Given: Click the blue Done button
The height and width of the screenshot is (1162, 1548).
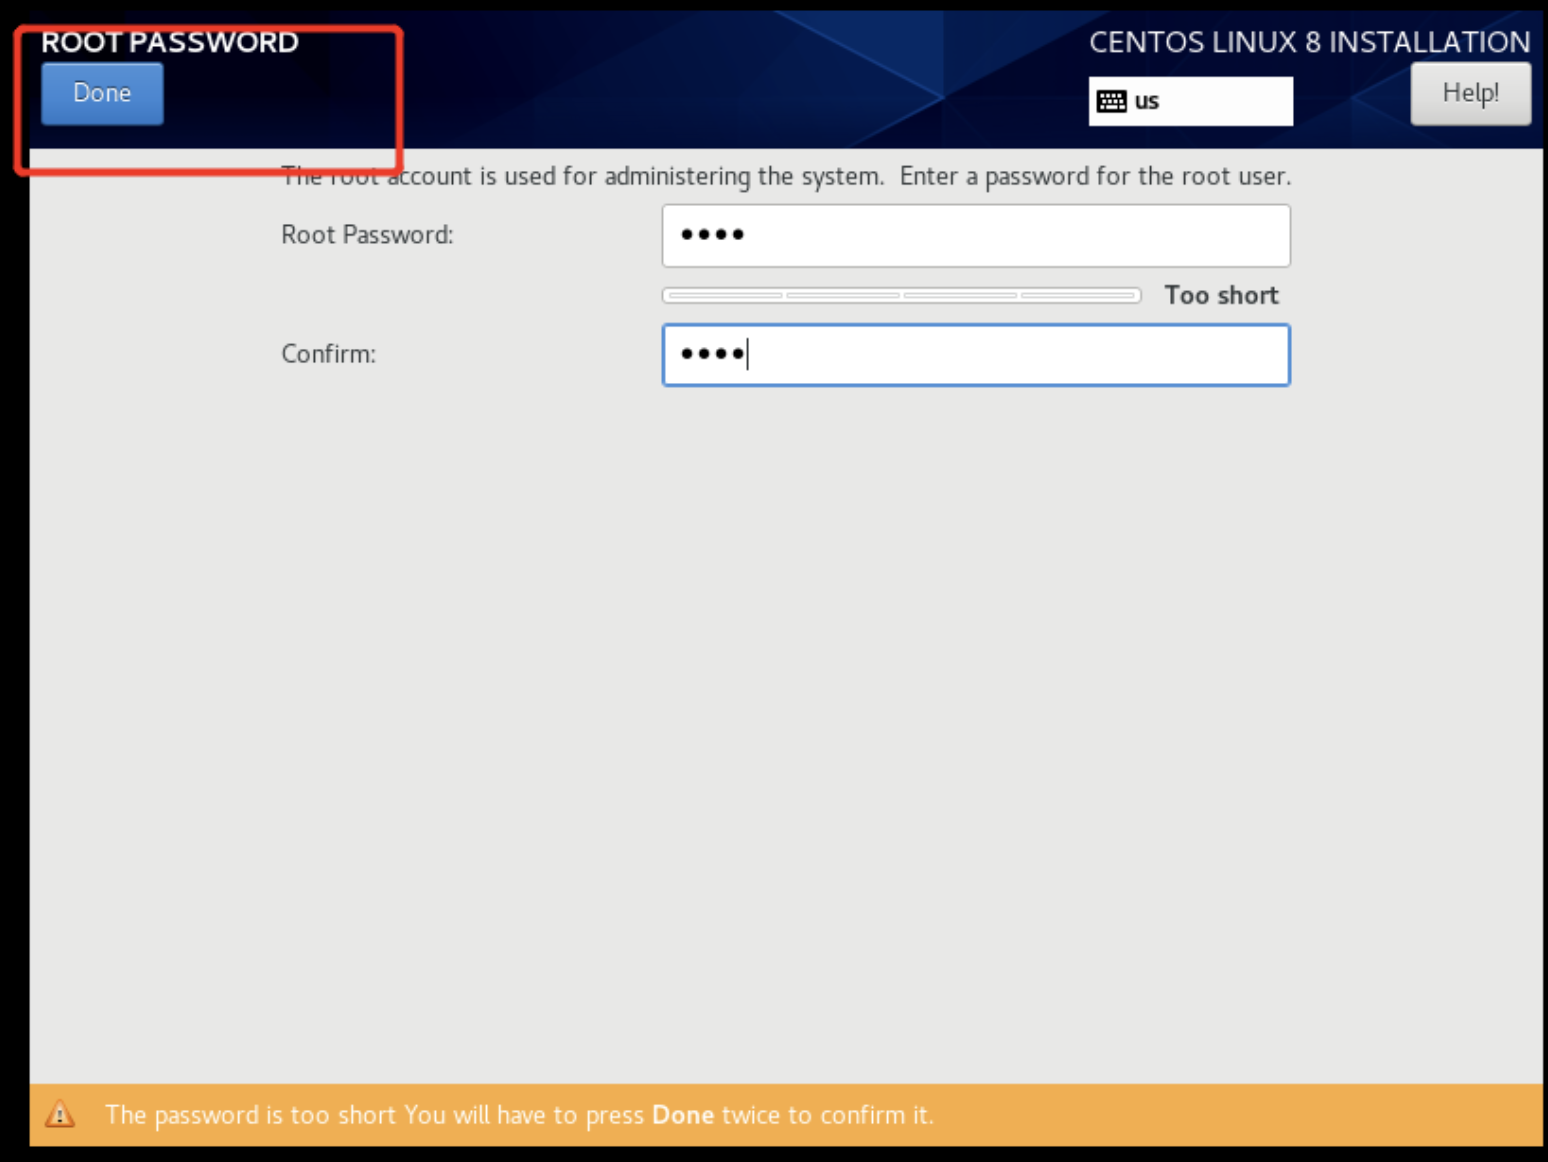Looking at the screenshot, I should [102, 93].
